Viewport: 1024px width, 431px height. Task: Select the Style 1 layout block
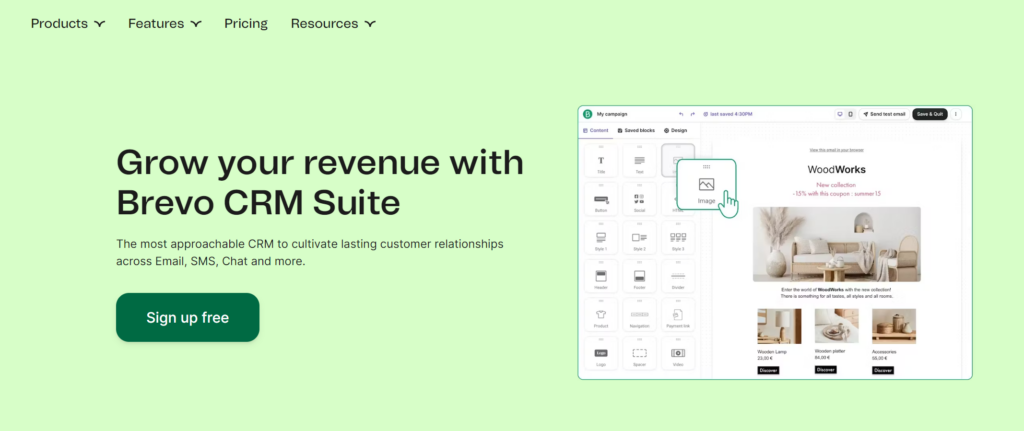click(601, 240)
